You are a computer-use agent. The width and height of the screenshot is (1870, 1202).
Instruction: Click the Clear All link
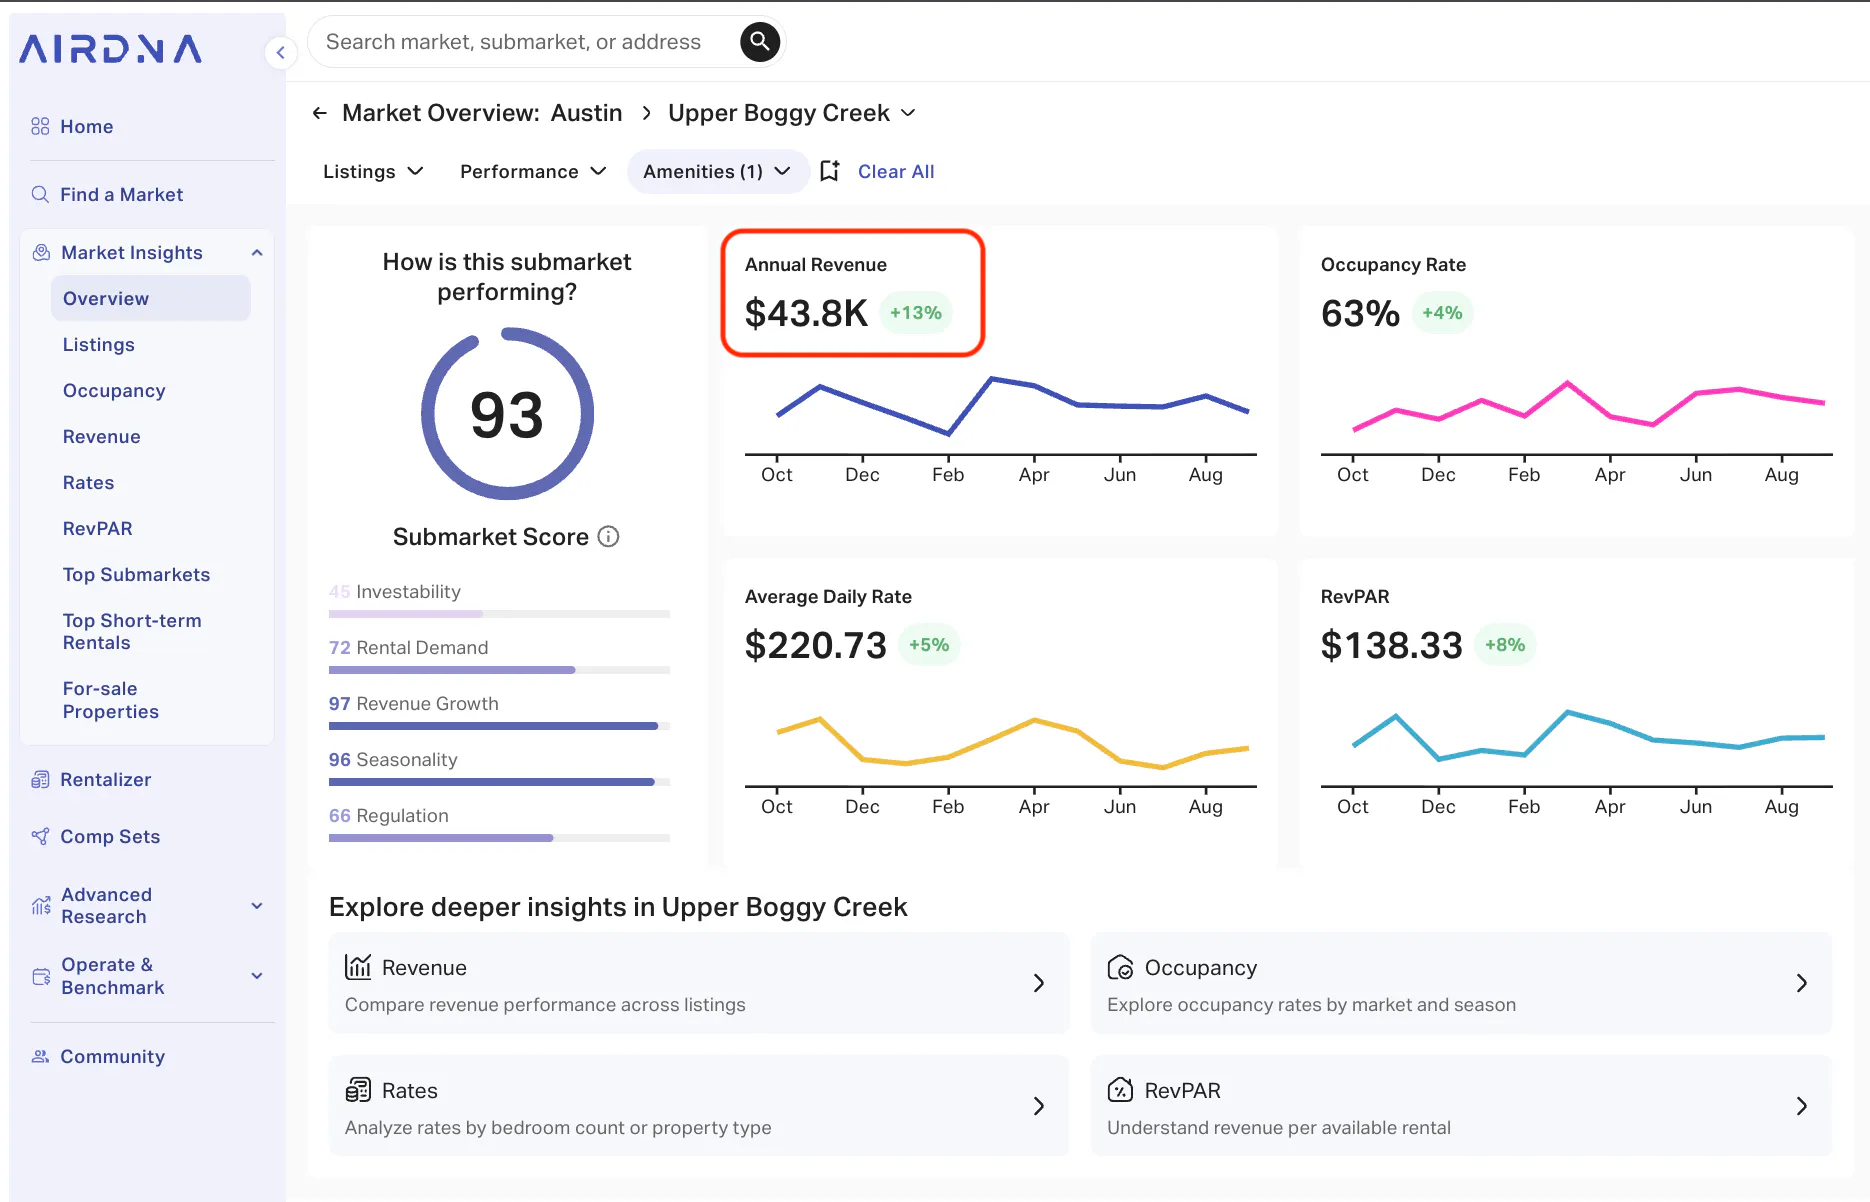(896, 172)
